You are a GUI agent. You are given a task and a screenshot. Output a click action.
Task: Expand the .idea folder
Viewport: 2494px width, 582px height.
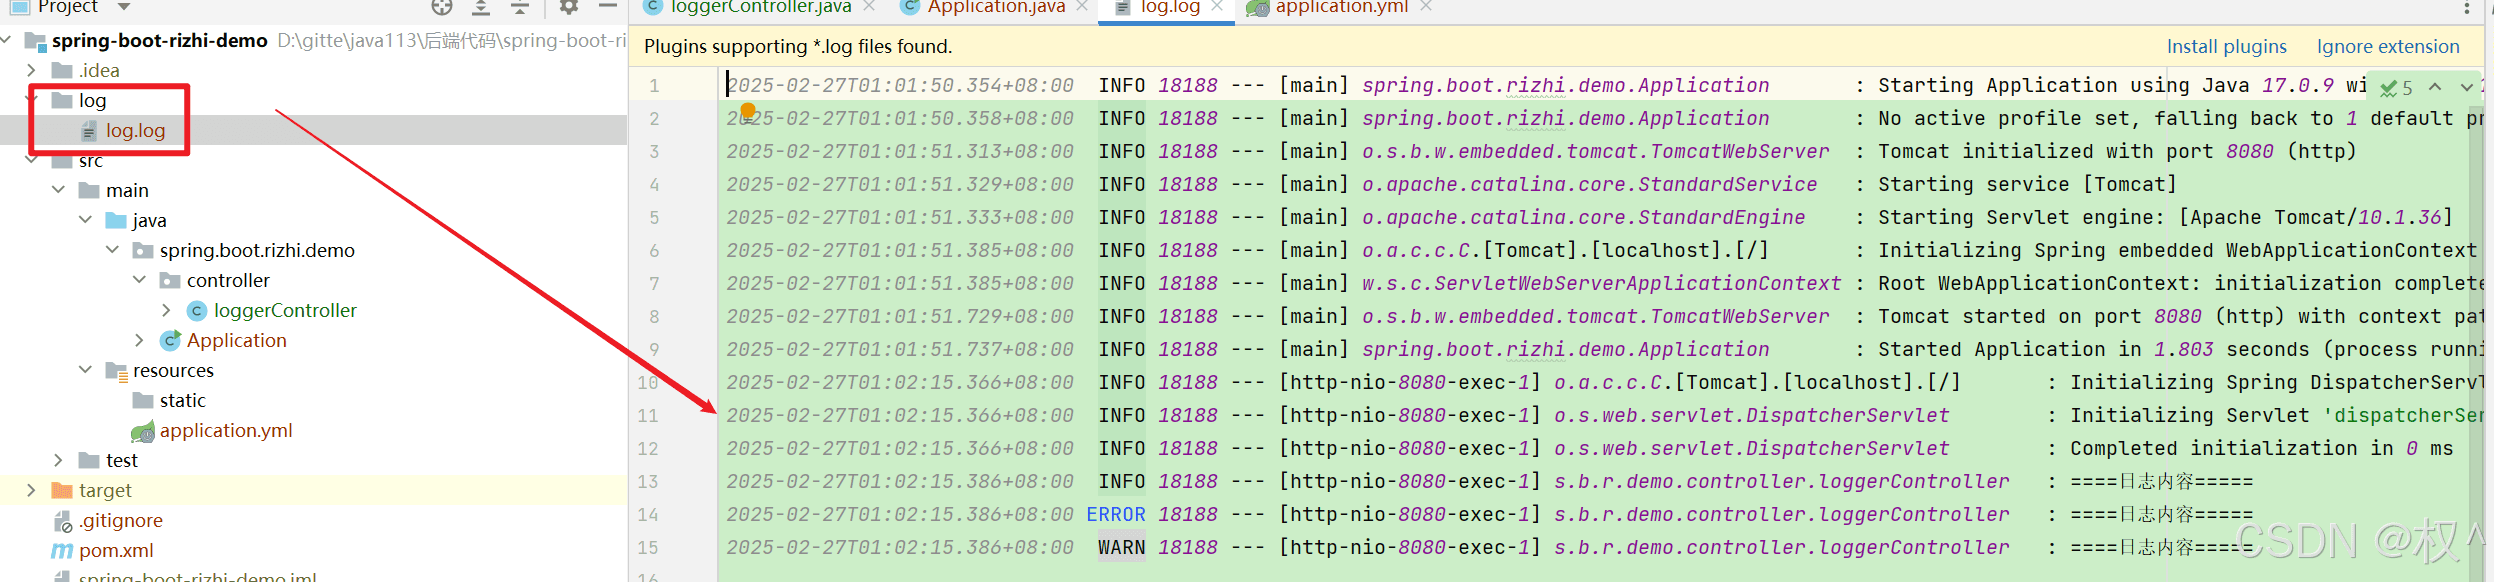[x=31, y=70]
